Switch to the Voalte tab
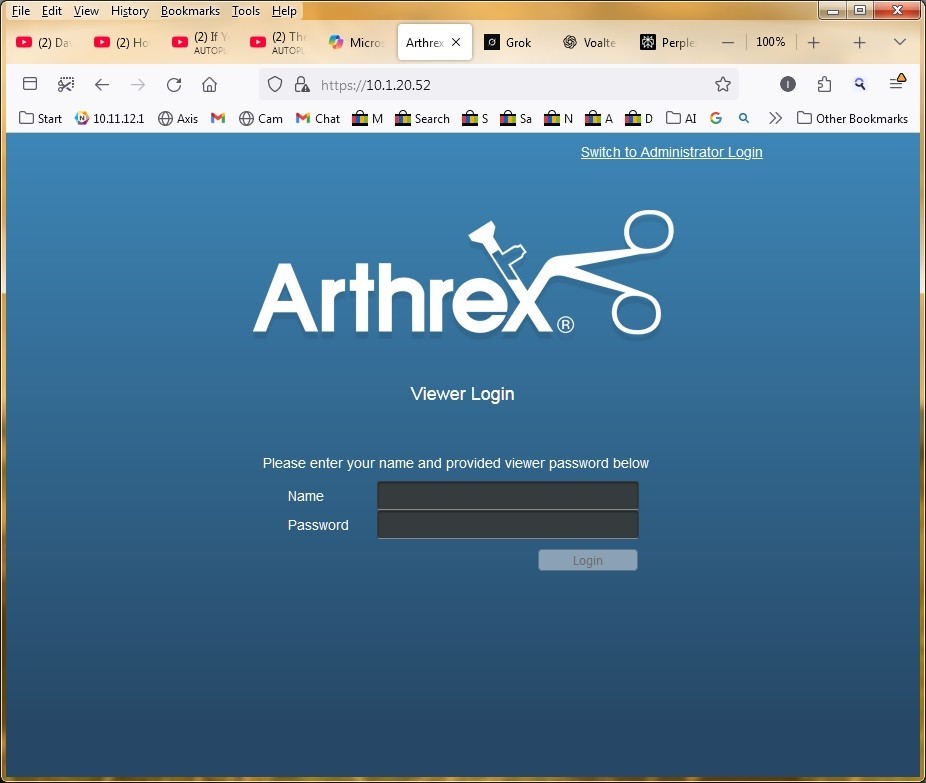The height and width of the screenshot is (783, 926). (x=589, y=43)
